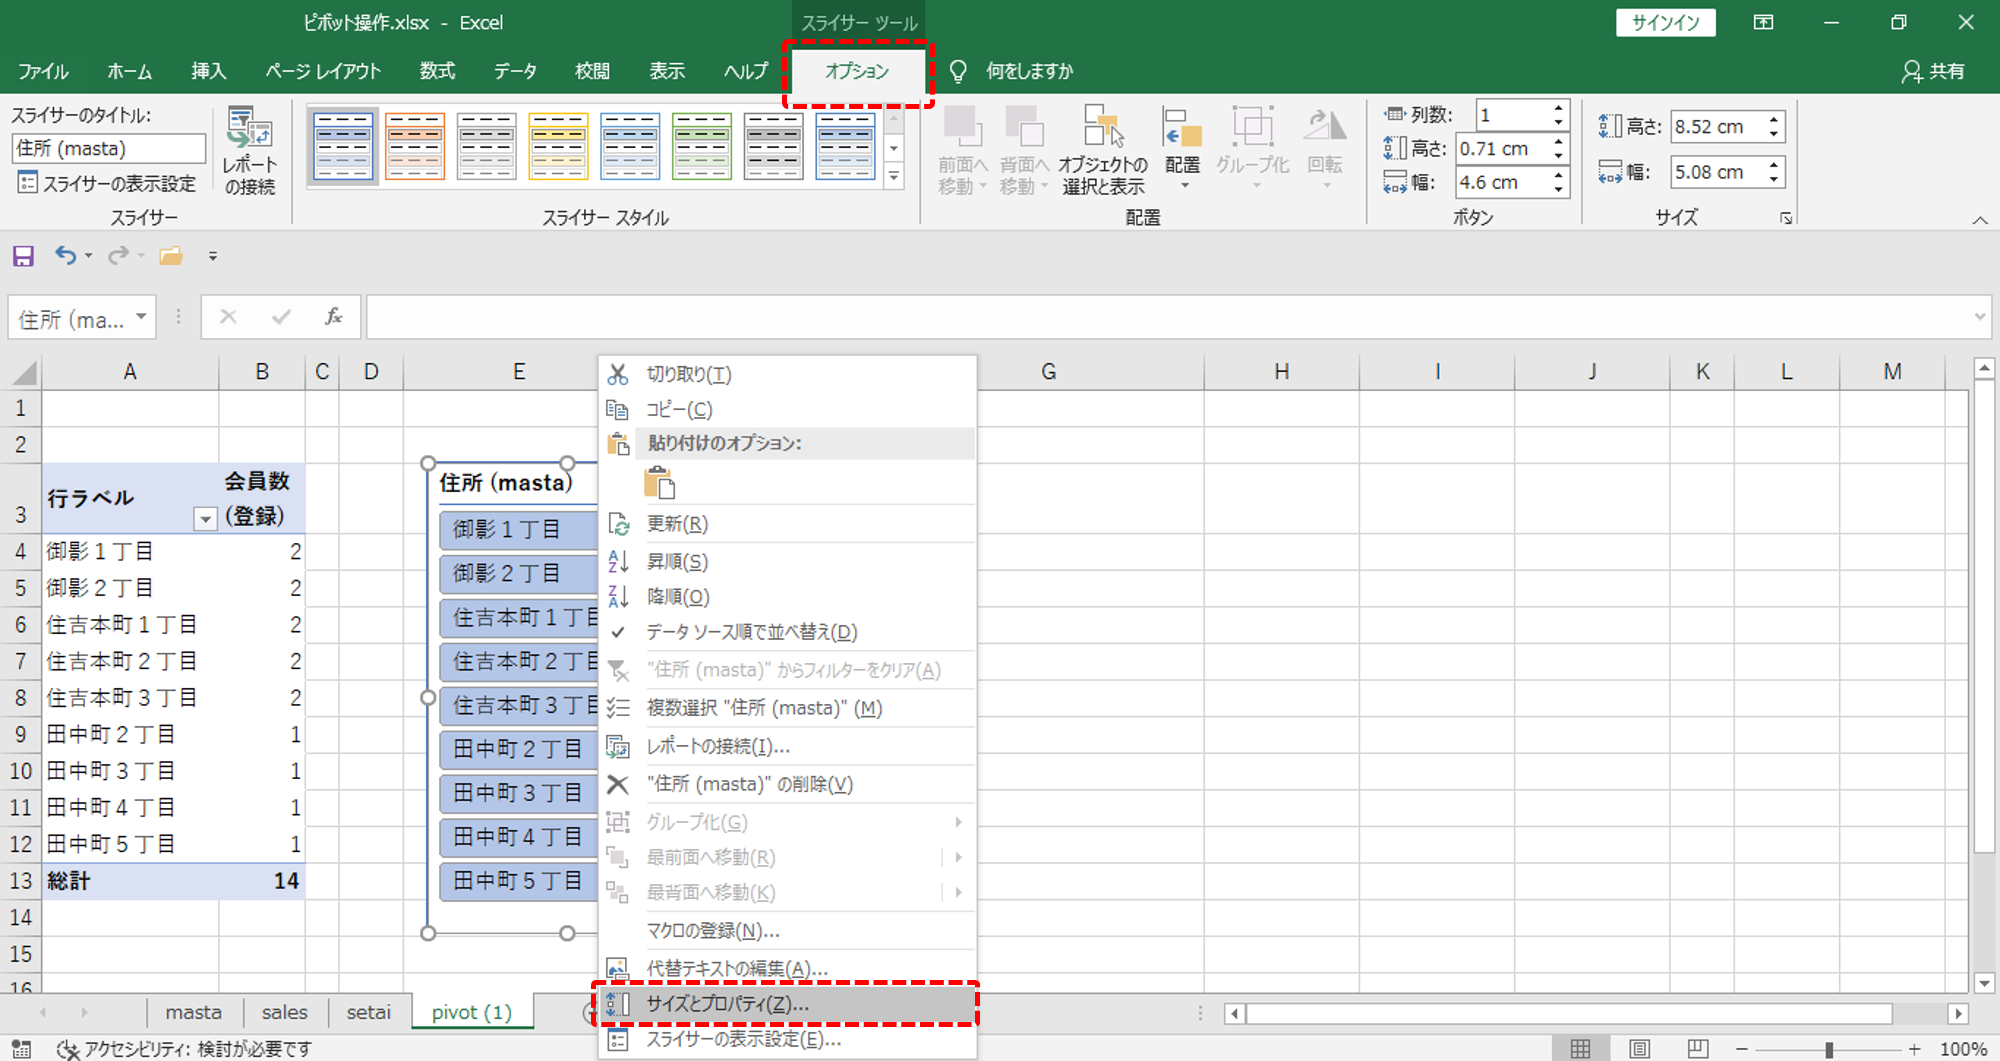Click the Save icon in quick access toolbar
2000x1061 pixels.
pos(23,256)
